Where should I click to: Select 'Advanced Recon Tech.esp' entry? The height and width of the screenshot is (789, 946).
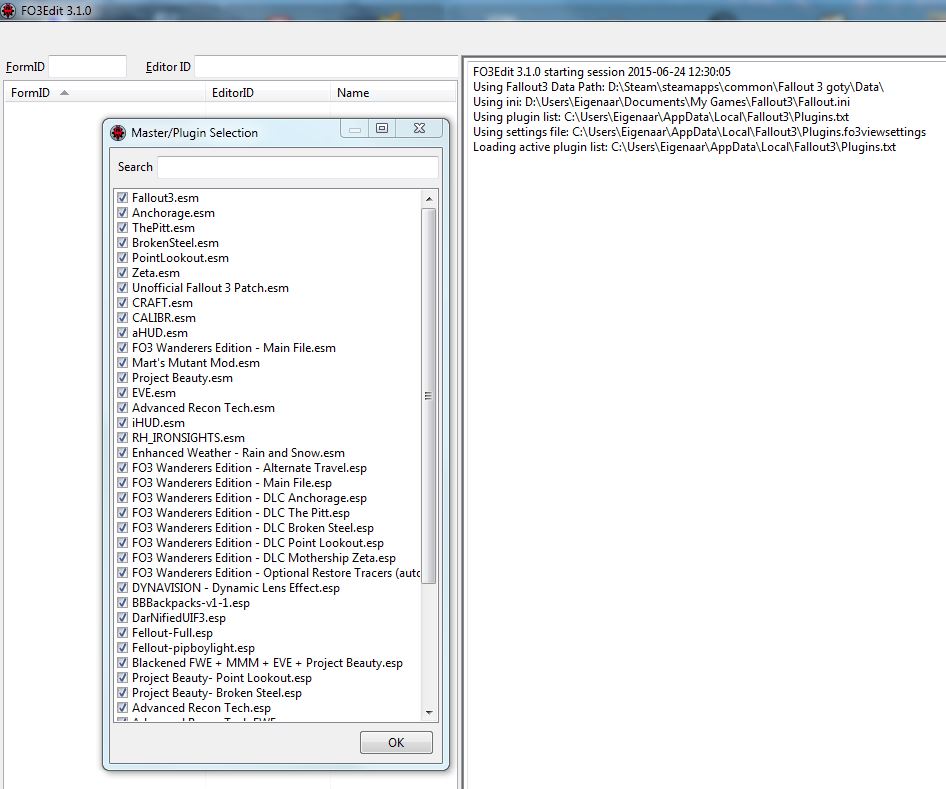(x=202, y=708)
